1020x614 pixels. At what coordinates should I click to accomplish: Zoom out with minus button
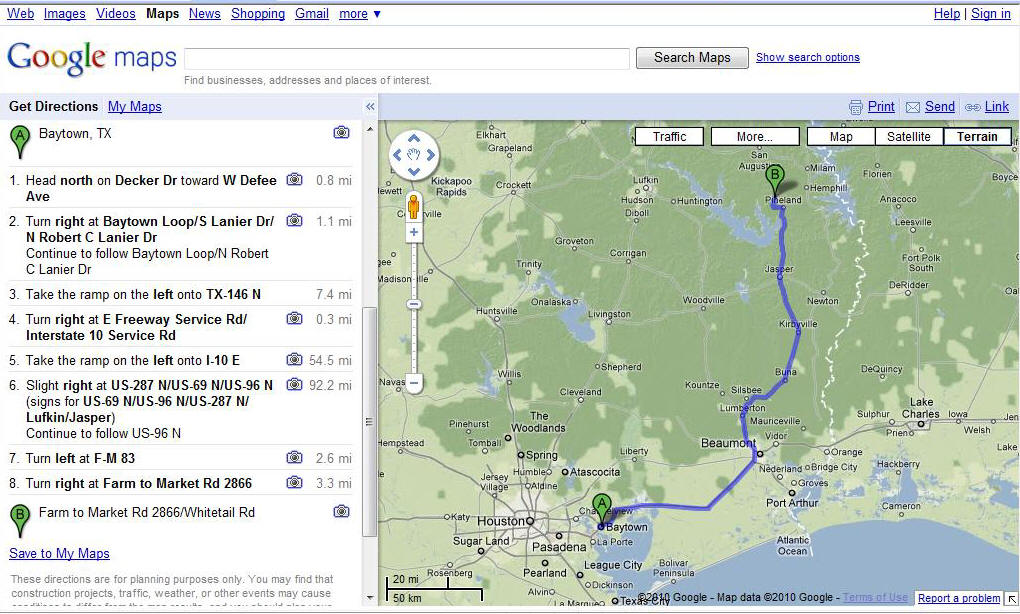[413, 382]
